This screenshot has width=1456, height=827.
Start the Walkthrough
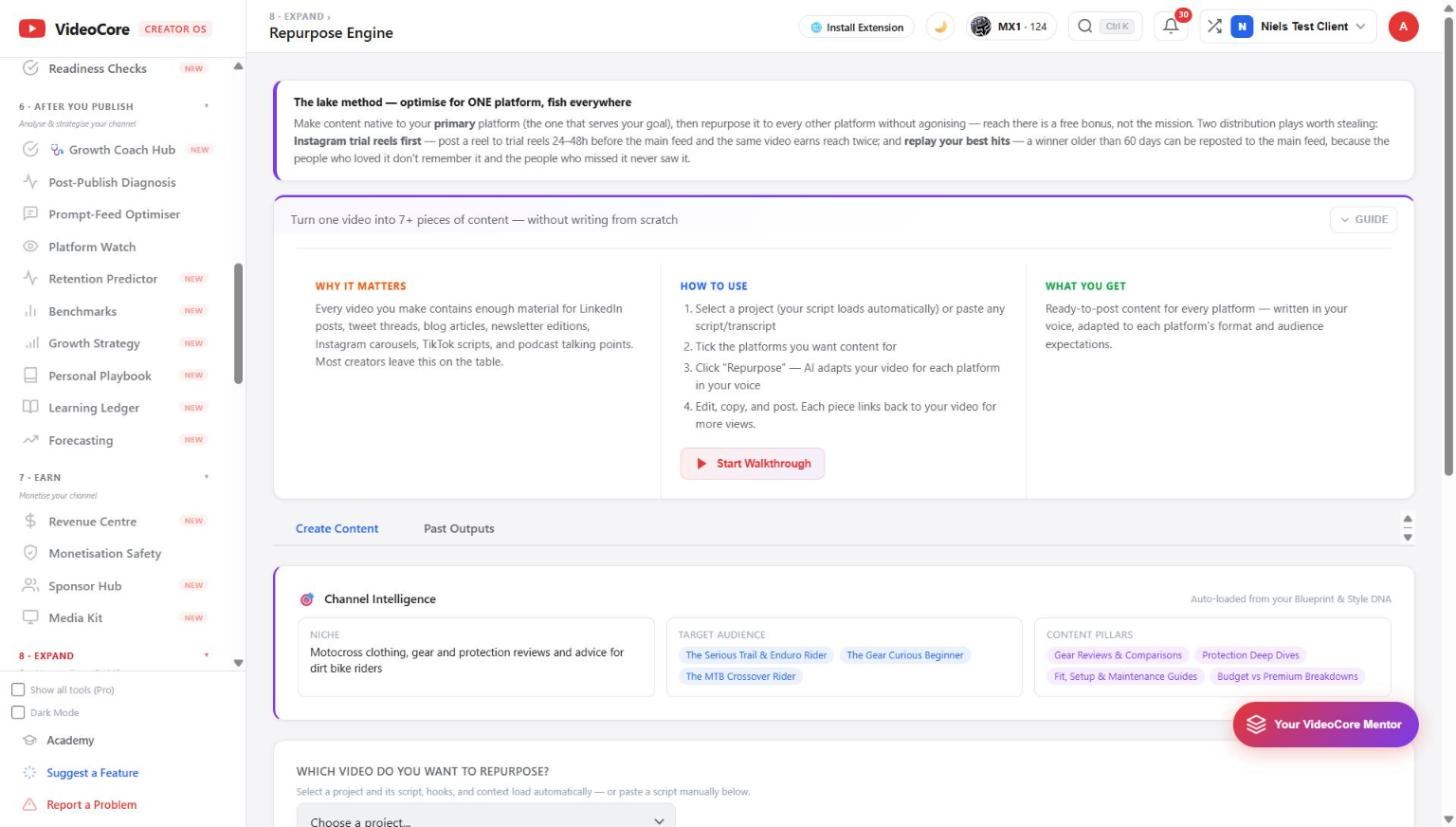[x=753, y=464]
